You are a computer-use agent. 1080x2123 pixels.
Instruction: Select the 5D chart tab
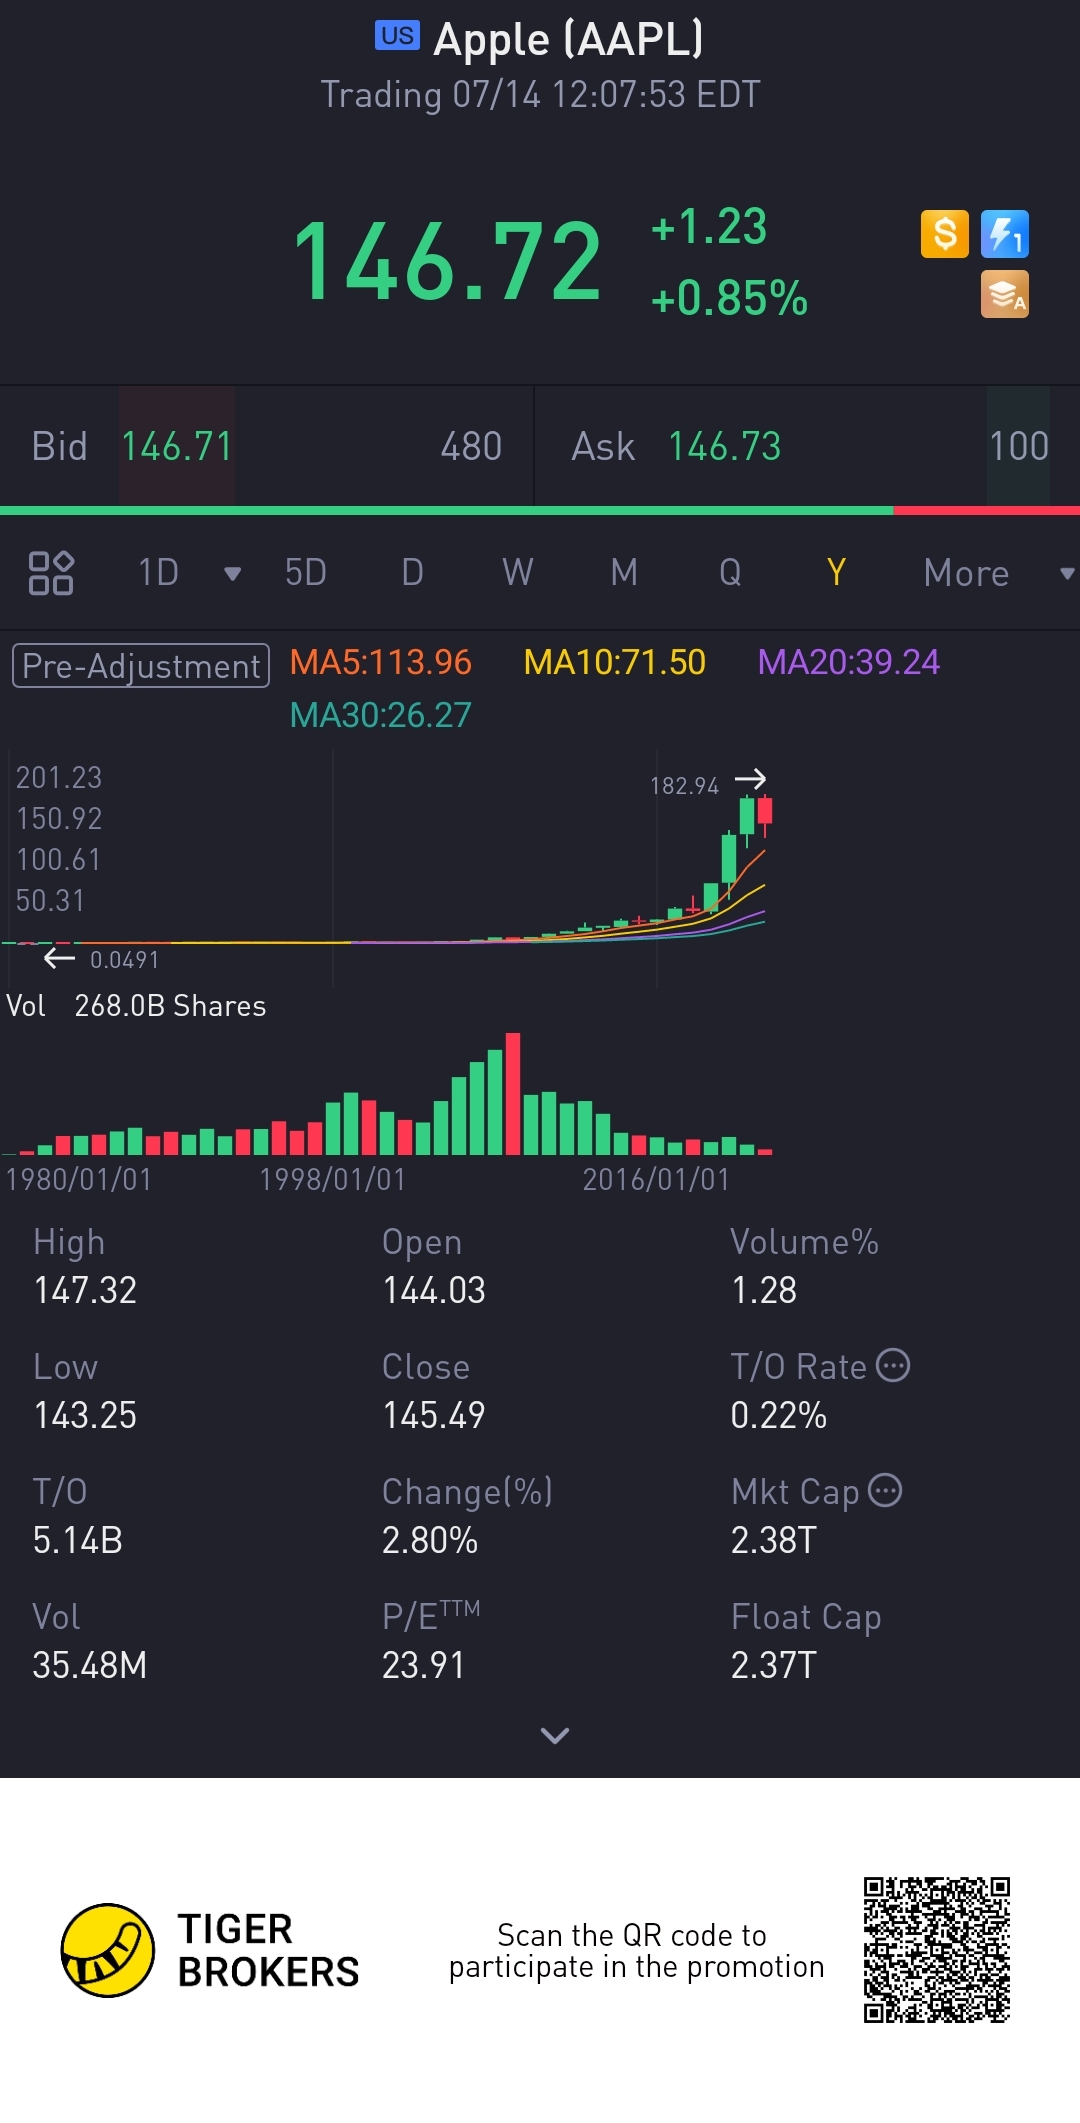pyautogui.click(x=306, y=573)
